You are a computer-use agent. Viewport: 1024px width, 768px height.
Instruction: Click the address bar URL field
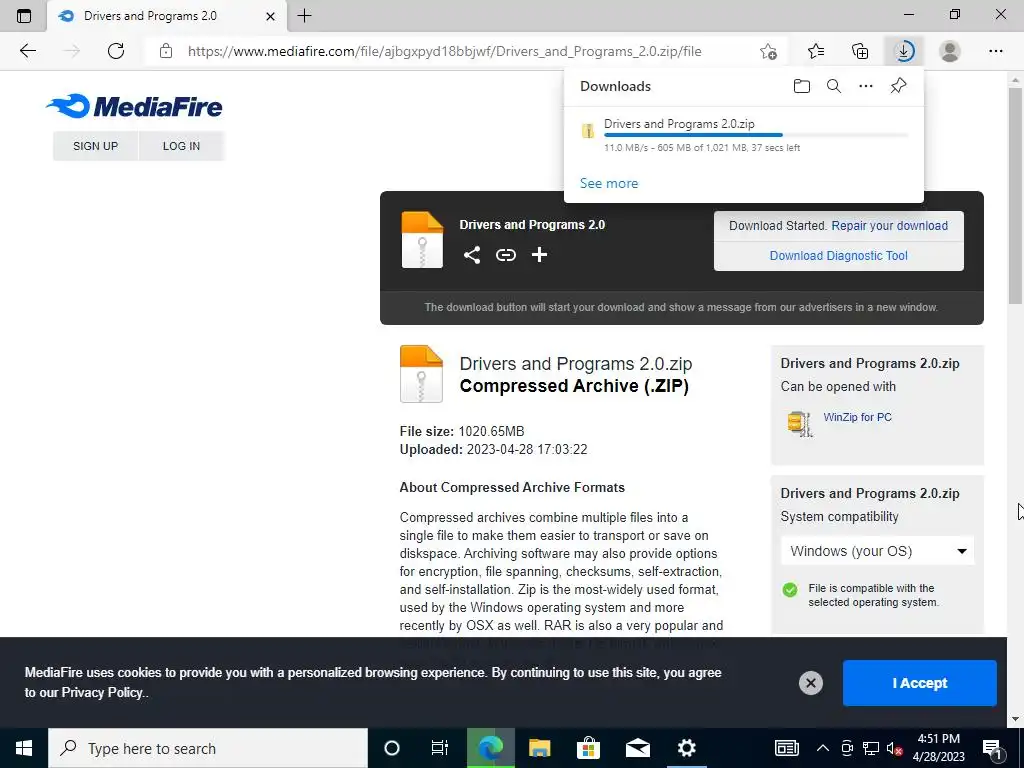444,51
